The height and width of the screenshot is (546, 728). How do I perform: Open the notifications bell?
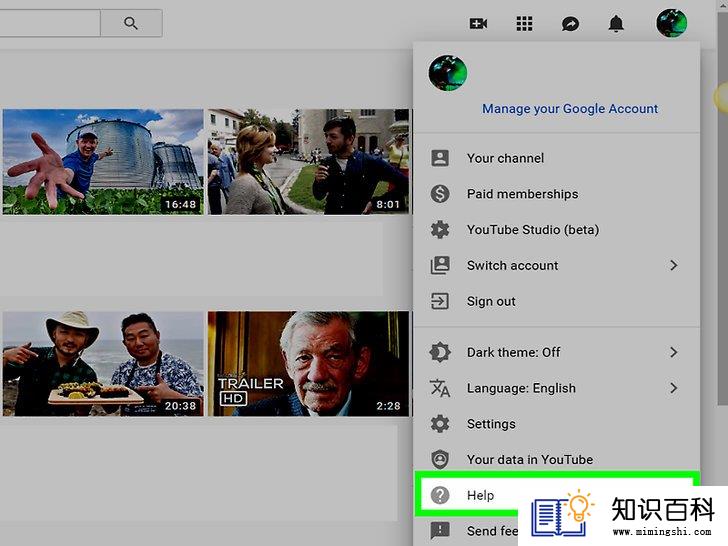[x=616, y=23]
